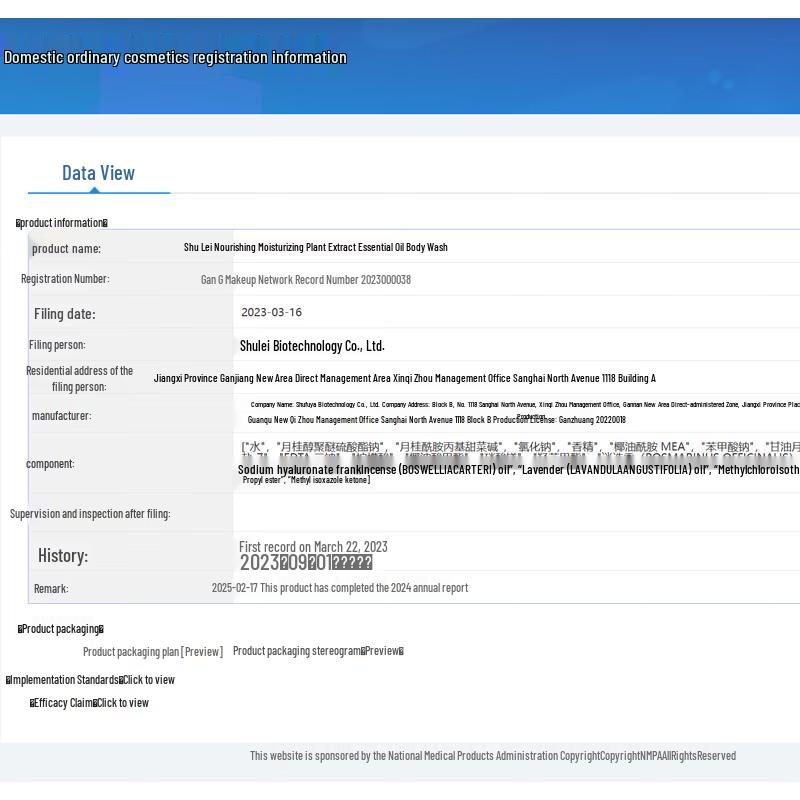Screen dimensions: 800x800
Task: Click the Product packaging plan Preview link
Action: coord(153,652)
